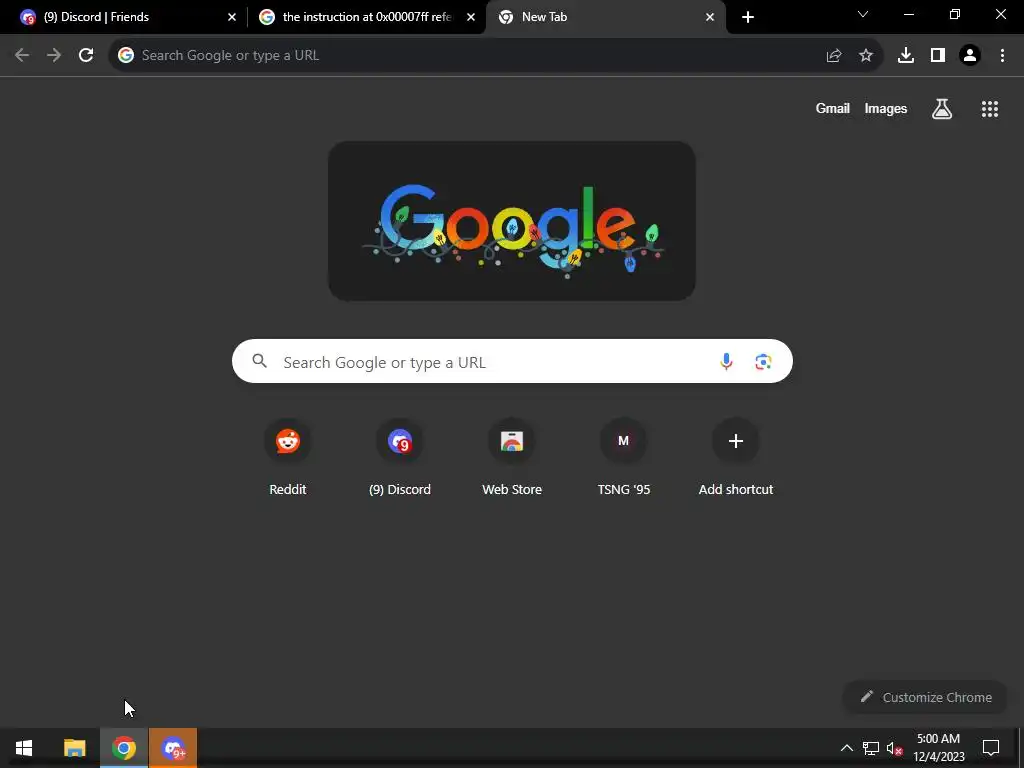Click the muted volume tray icon
1024x768 pixels.
tap(894, 748)
